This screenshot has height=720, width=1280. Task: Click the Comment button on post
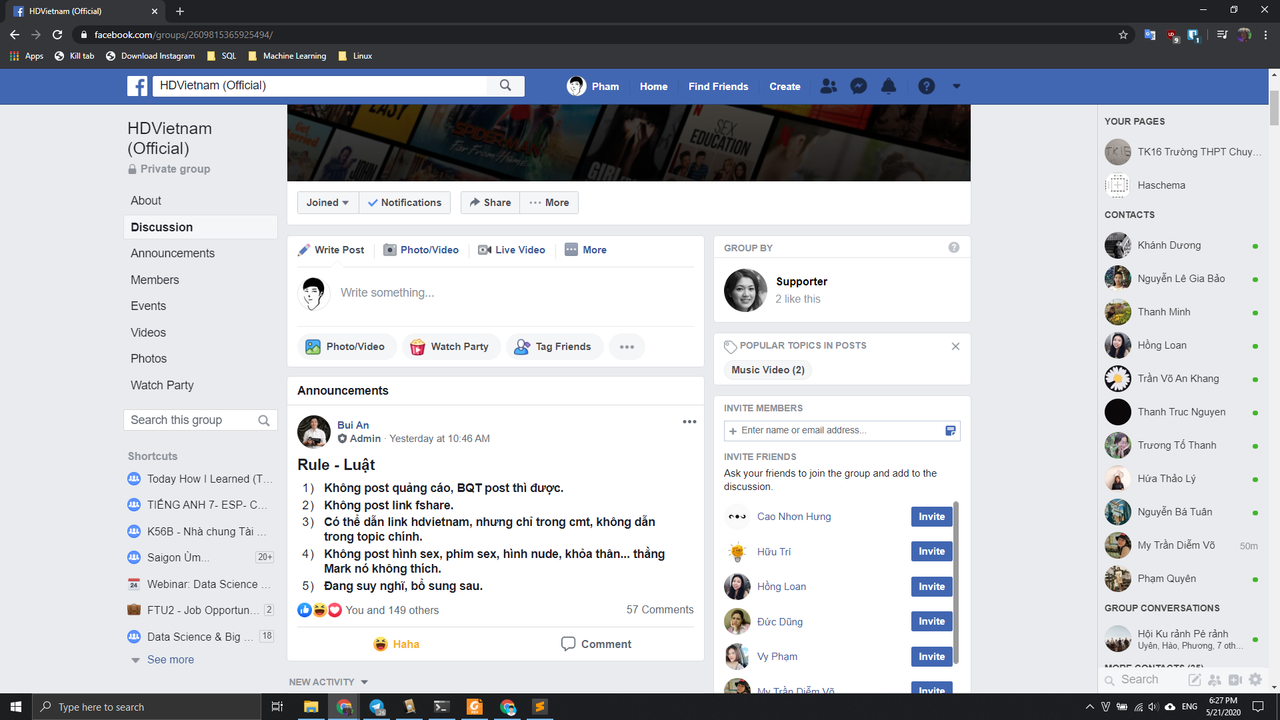click(596, 644)
